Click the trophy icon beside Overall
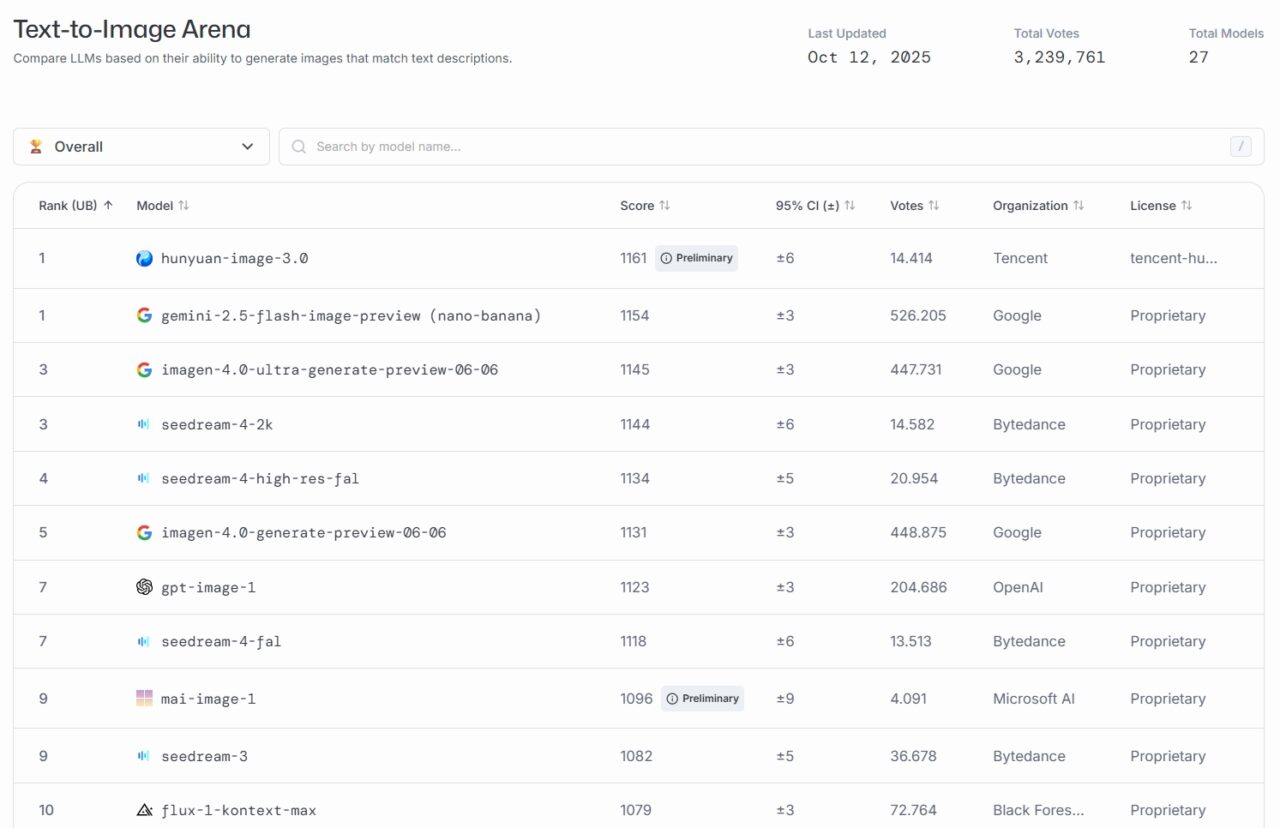The height and width of the screenshot is (828, 1280). pos(36,147)
